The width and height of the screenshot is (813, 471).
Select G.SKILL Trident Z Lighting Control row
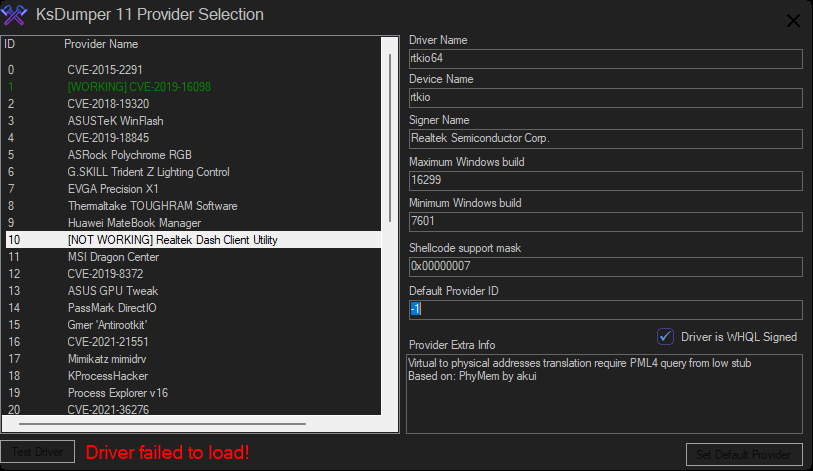(x=193, y=172)
